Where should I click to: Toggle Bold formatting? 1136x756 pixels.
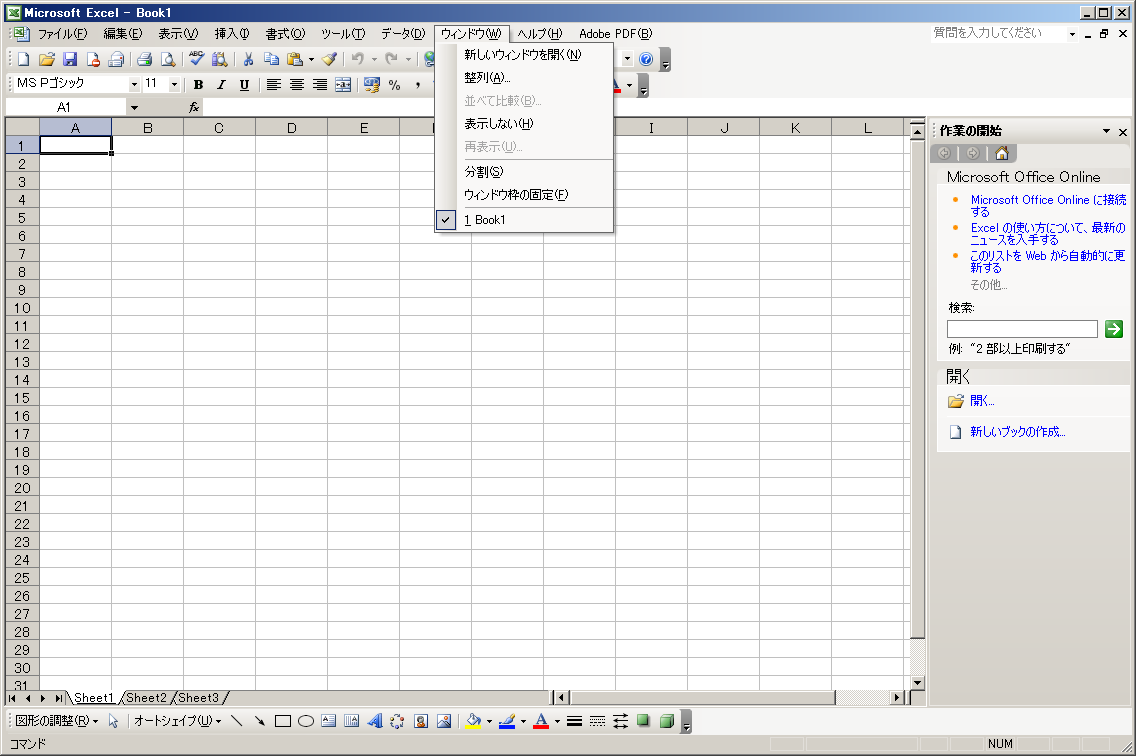click(x=198, y=85)
